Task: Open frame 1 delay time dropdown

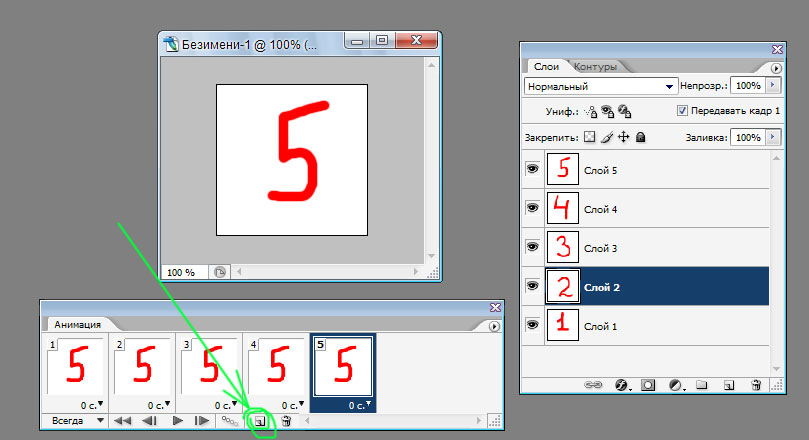Action: (x=92, y=405)
